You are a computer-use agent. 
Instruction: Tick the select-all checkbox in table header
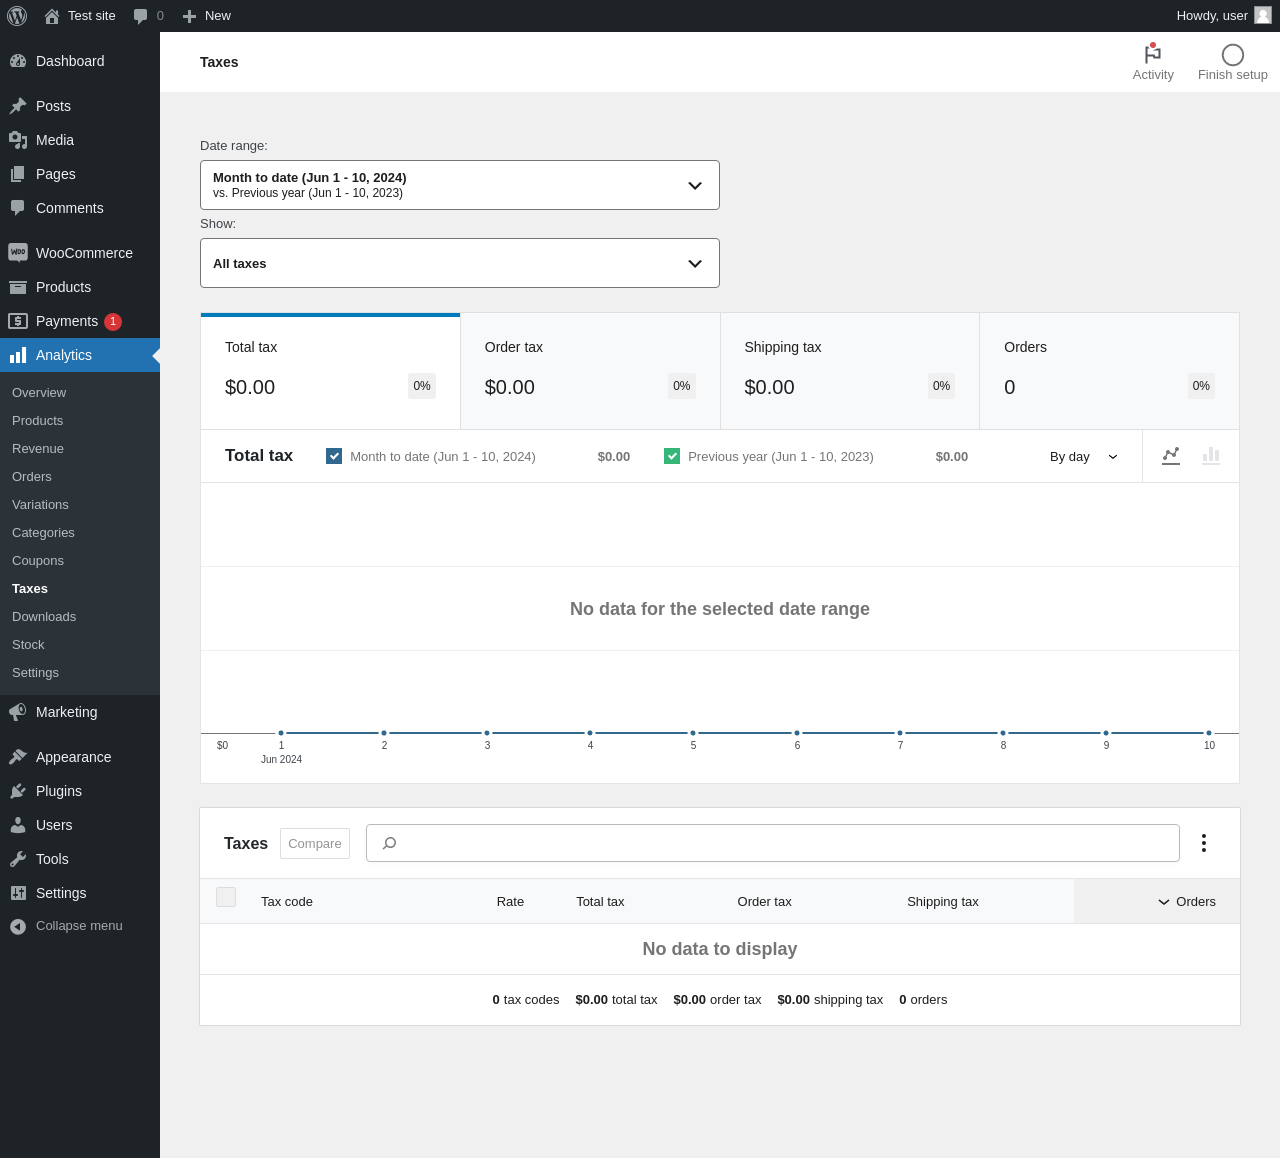point(226,897)
